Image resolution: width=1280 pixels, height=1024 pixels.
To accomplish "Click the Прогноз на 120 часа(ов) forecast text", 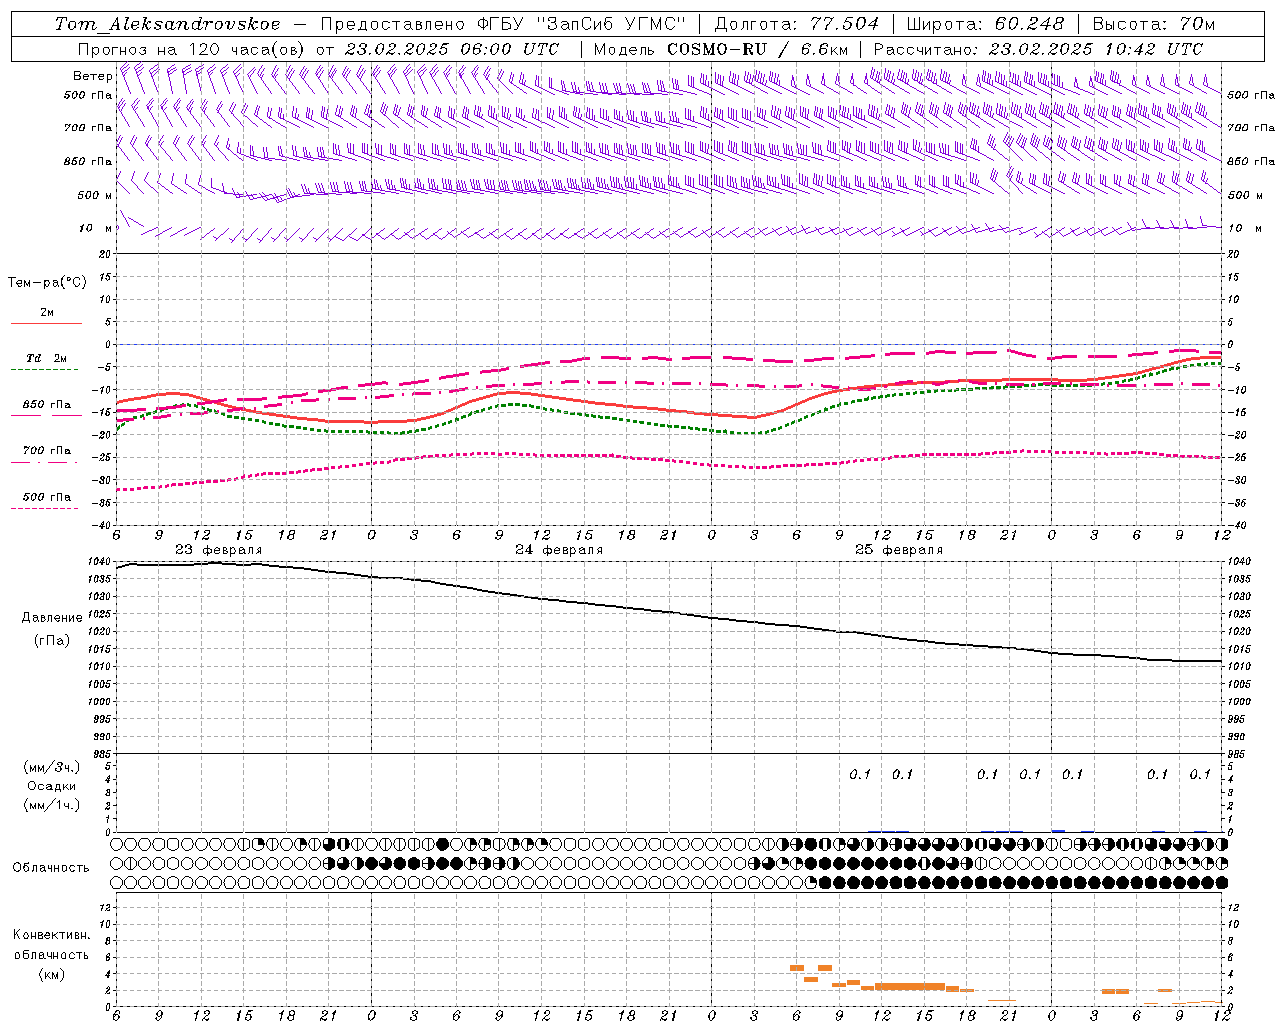I will click(191, 49).
